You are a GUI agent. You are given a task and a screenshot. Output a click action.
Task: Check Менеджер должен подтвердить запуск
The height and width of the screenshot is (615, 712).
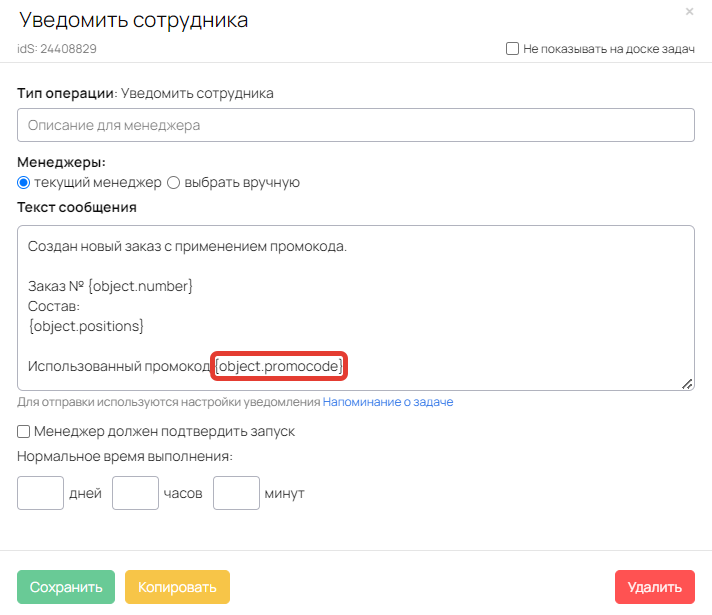[24, 431]
